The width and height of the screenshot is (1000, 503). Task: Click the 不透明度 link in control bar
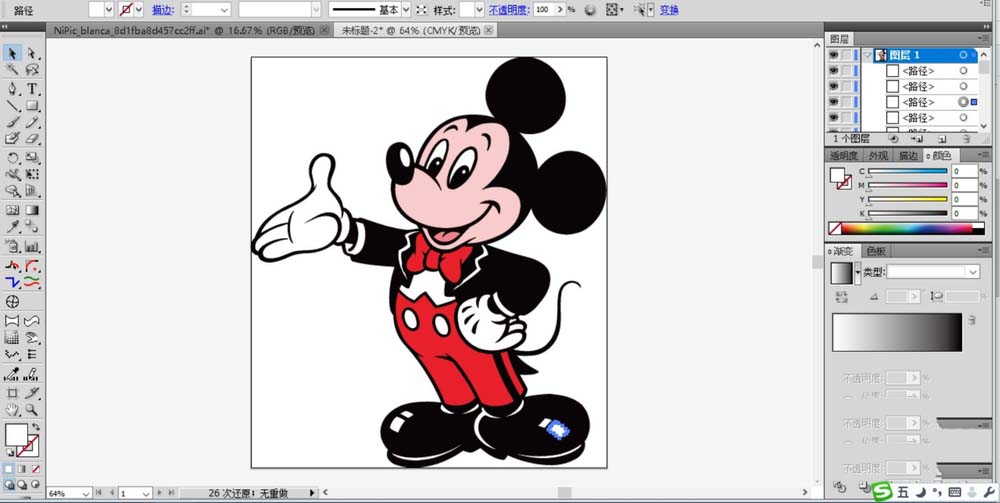tap(508, 10)
